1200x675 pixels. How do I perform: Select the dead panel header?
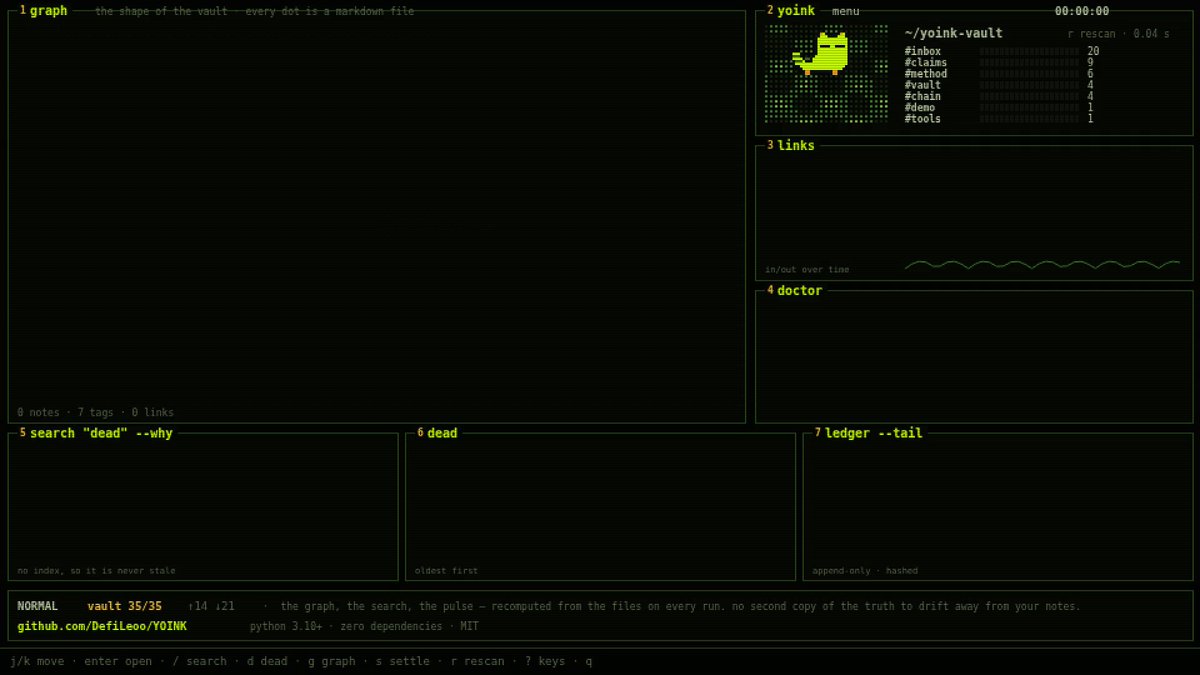[442, 433]
